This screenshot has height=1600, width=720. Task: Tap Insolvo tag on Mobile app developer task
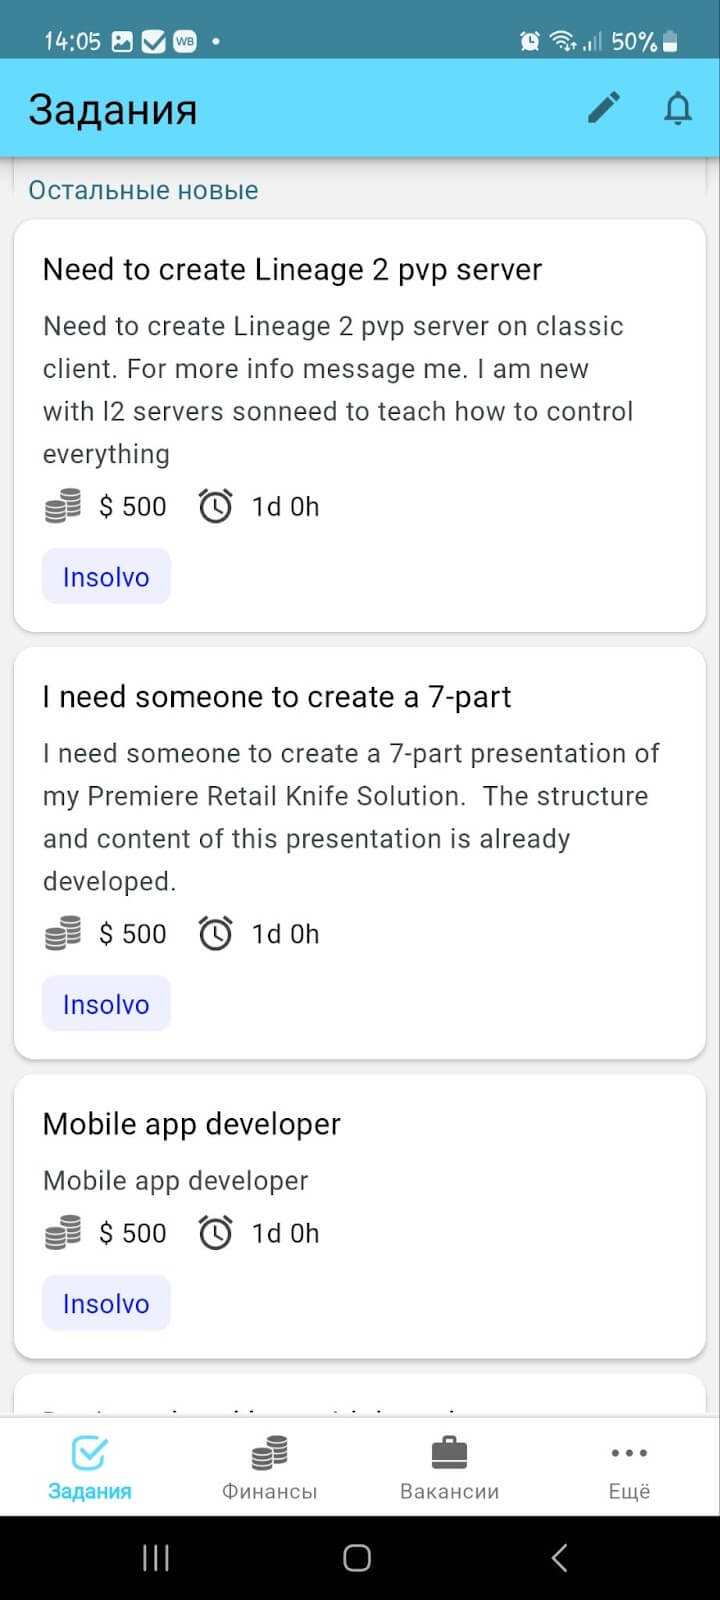106,1303
